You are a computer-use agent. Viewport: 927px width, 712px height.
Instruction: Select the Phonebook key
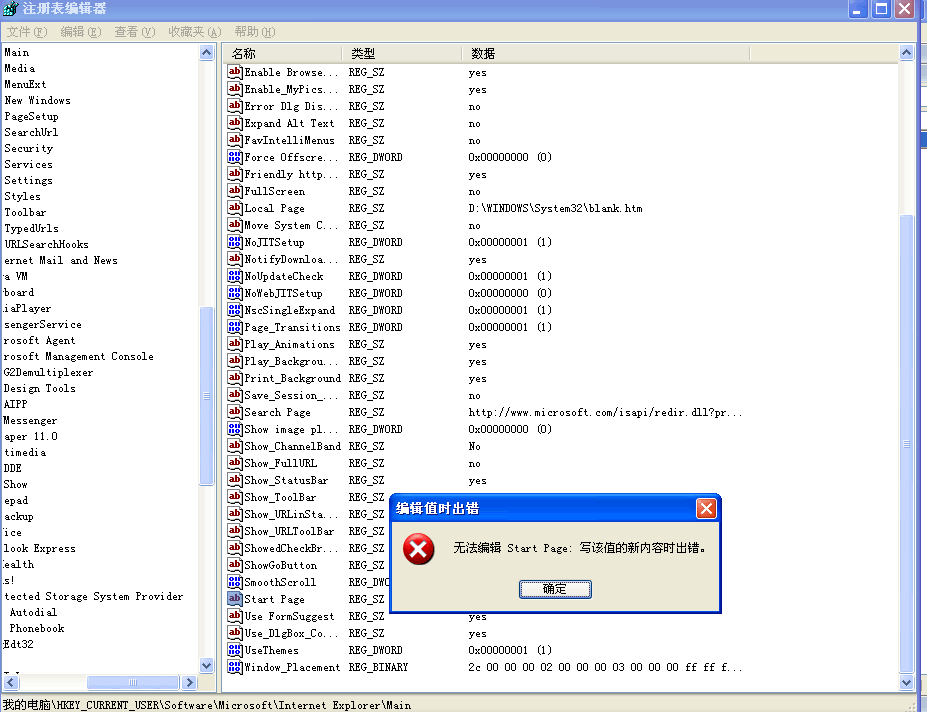(x=37, y=629)
